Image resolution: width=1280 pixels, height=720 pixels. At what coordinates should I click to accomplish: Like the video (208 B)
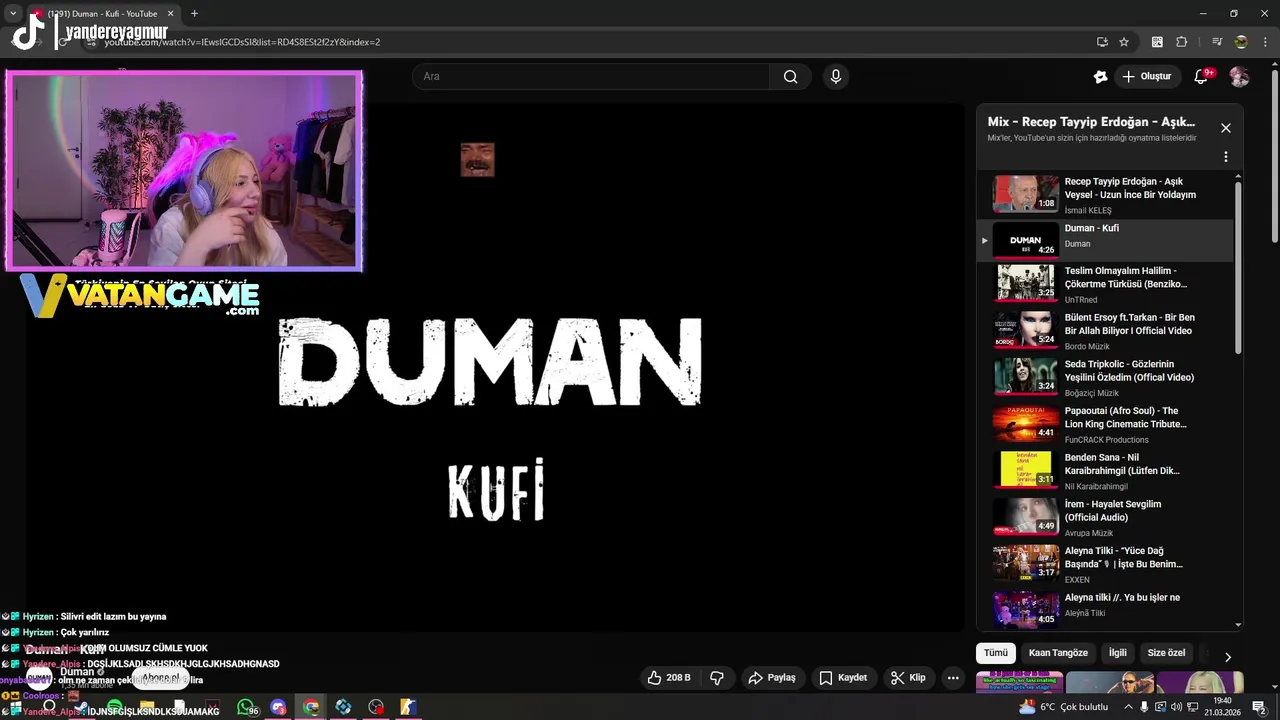click(669, 678)
